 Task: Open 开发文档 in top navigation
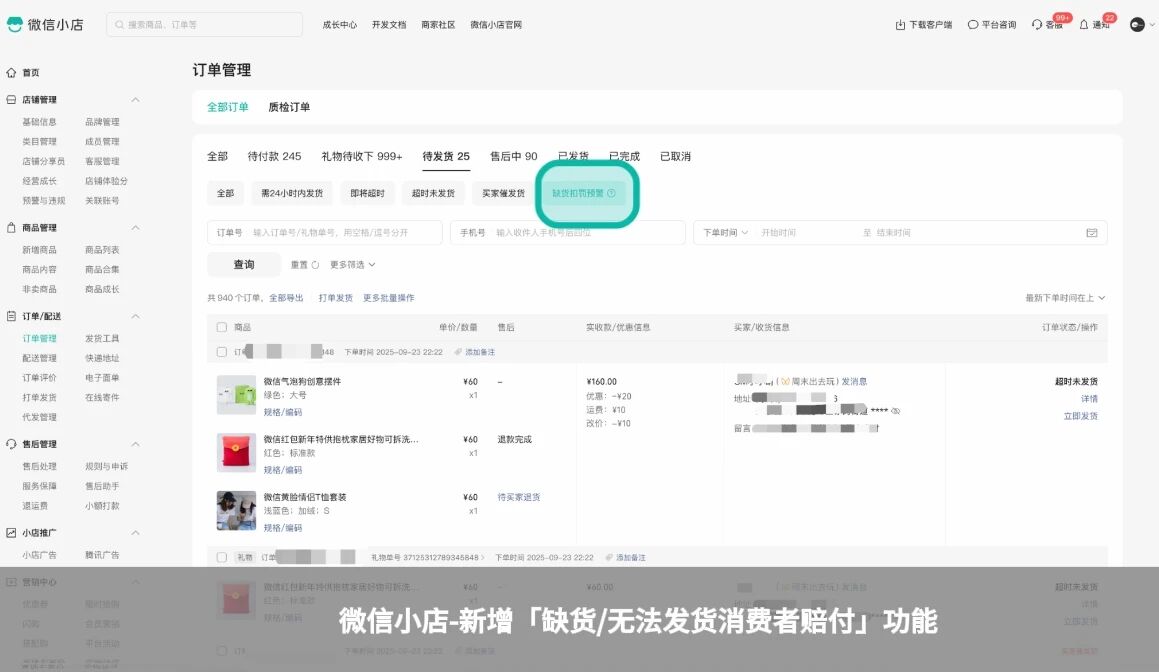tap(389, 25)
